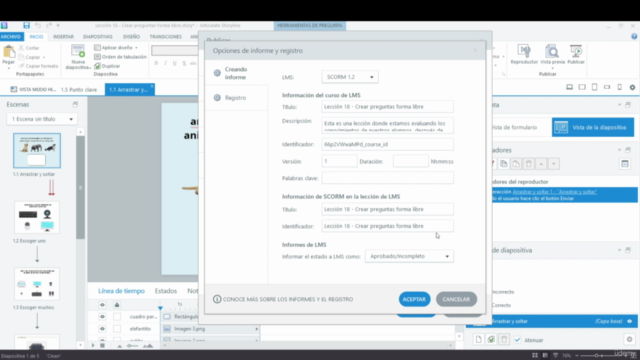
Task: Select Registro section in dialog
Action: point(236,98)
